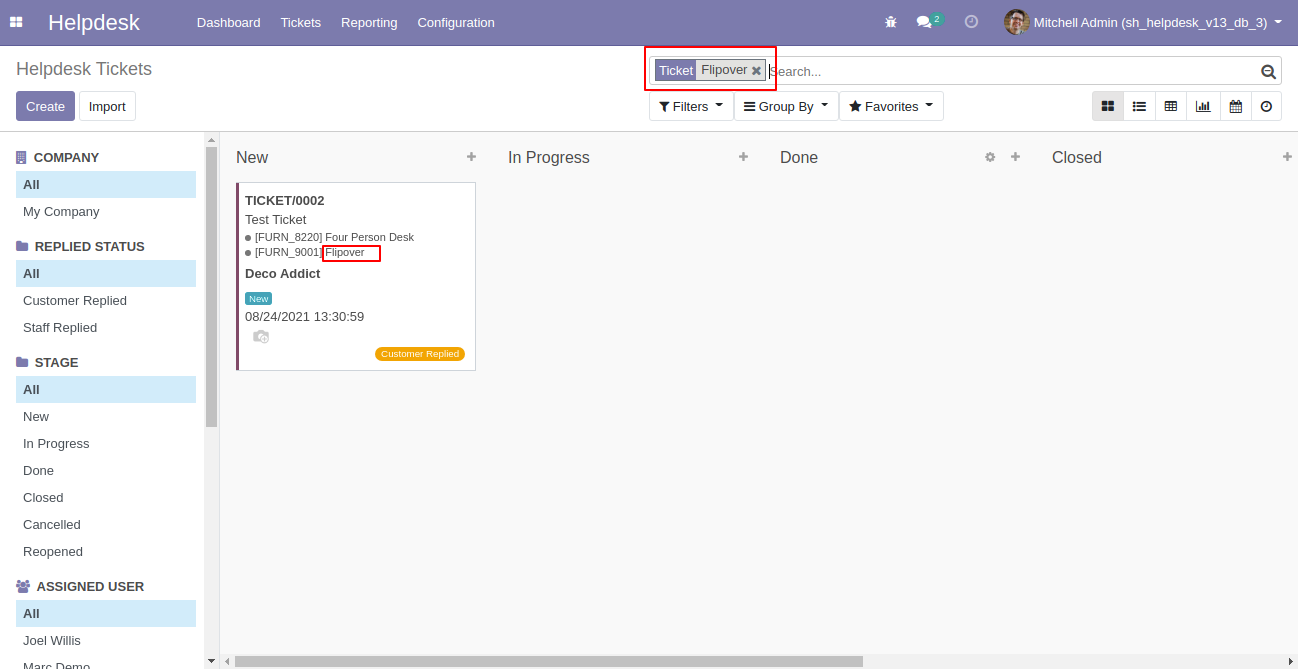
Task: Click Mitchell Admin avatar picture
Action: click(1017, 22)
